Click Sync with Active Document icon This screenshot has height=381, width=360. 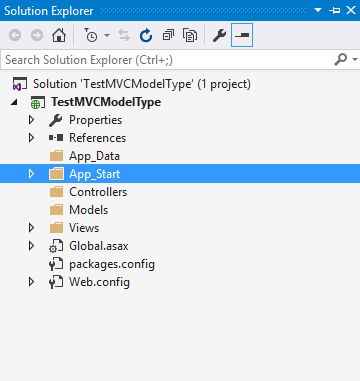pyautogui.click(x=124, y=35)
